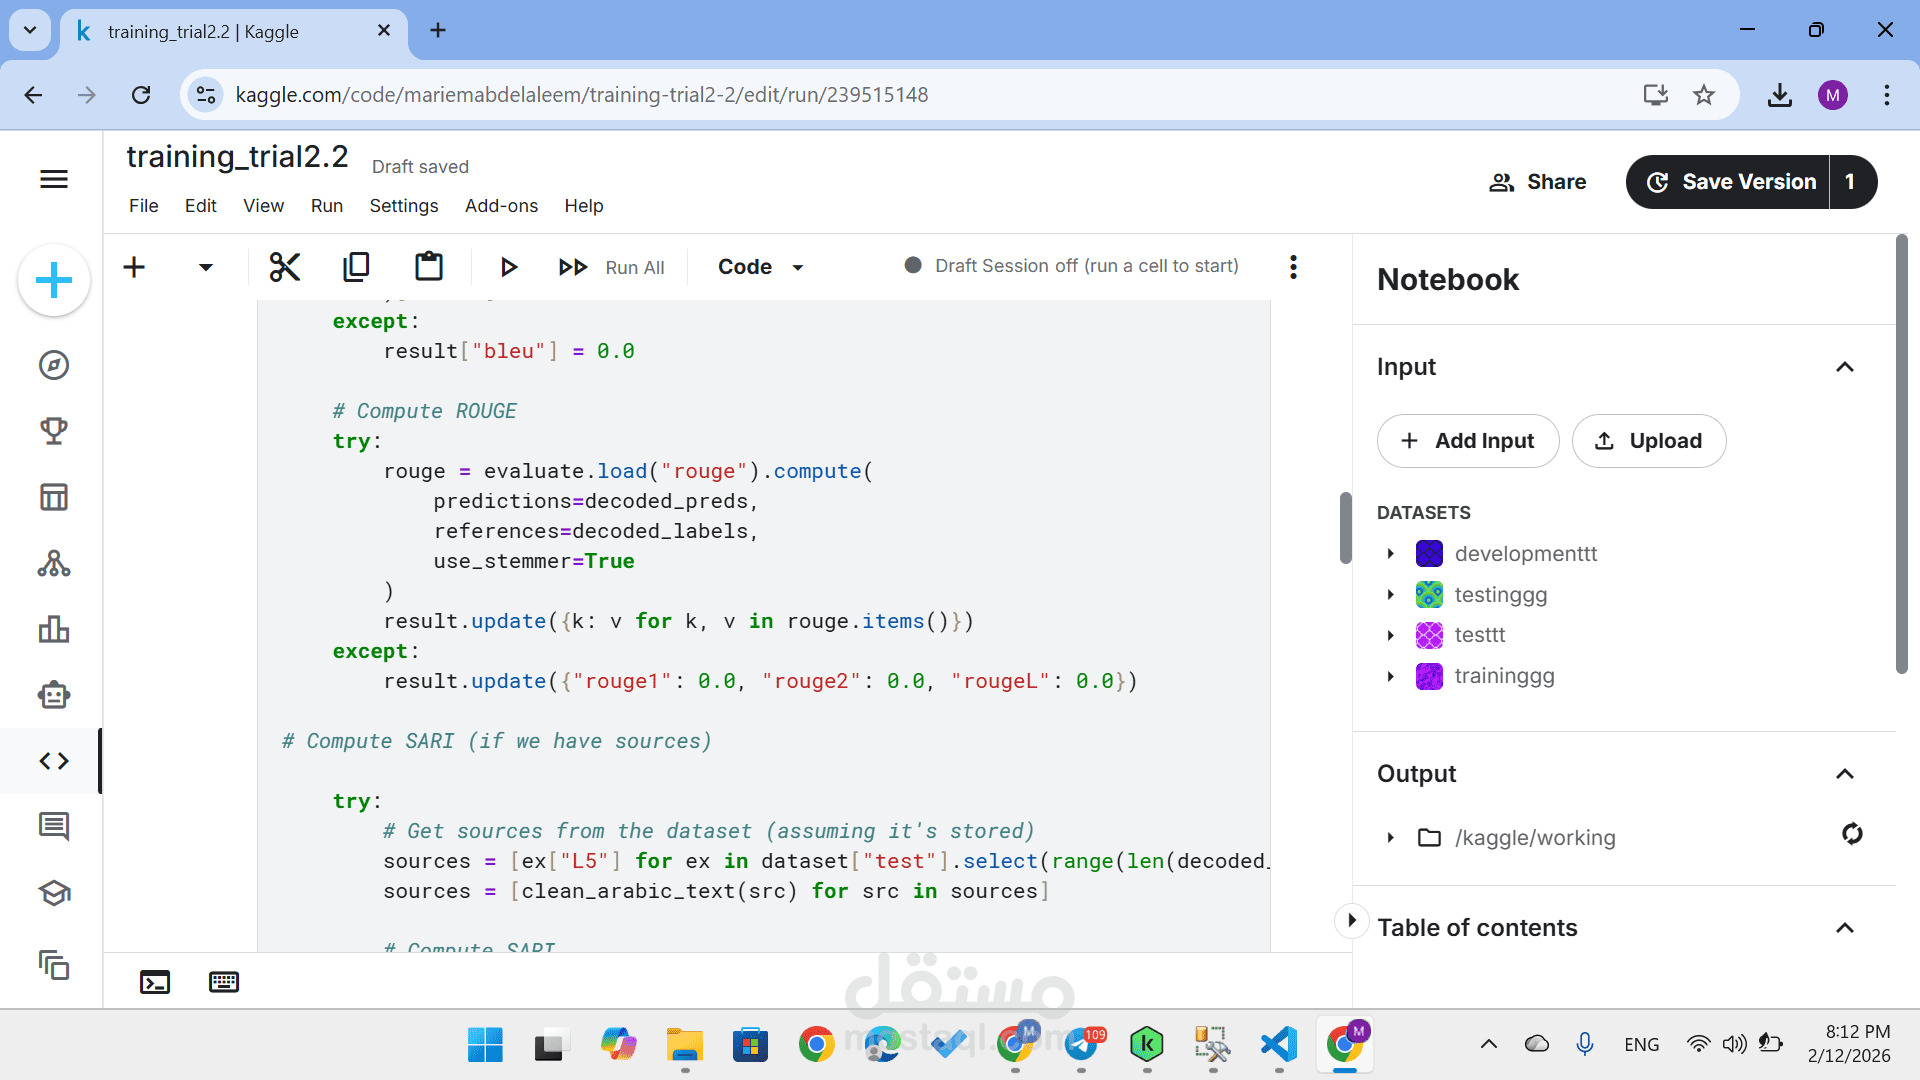The width and height of the screenshot is (1920, 1080).
Task: Click the Save Version button
Action: (x=1729, y=182)
